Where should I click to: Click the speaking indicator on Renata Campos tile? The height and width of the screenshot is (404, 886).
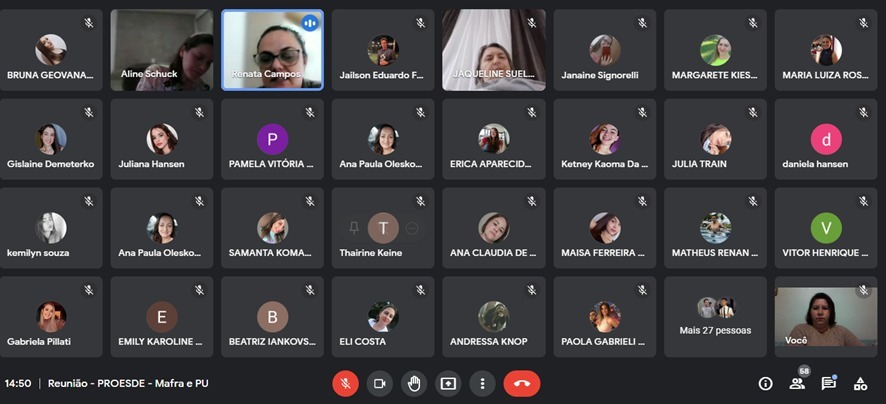310,23
